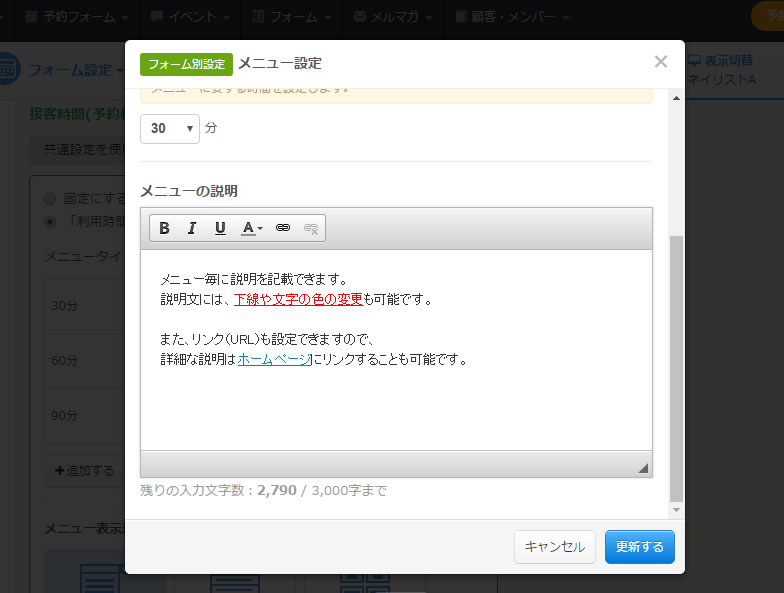Click the insert link icon
Screen dimensions: 784x593
coord(283,228)
